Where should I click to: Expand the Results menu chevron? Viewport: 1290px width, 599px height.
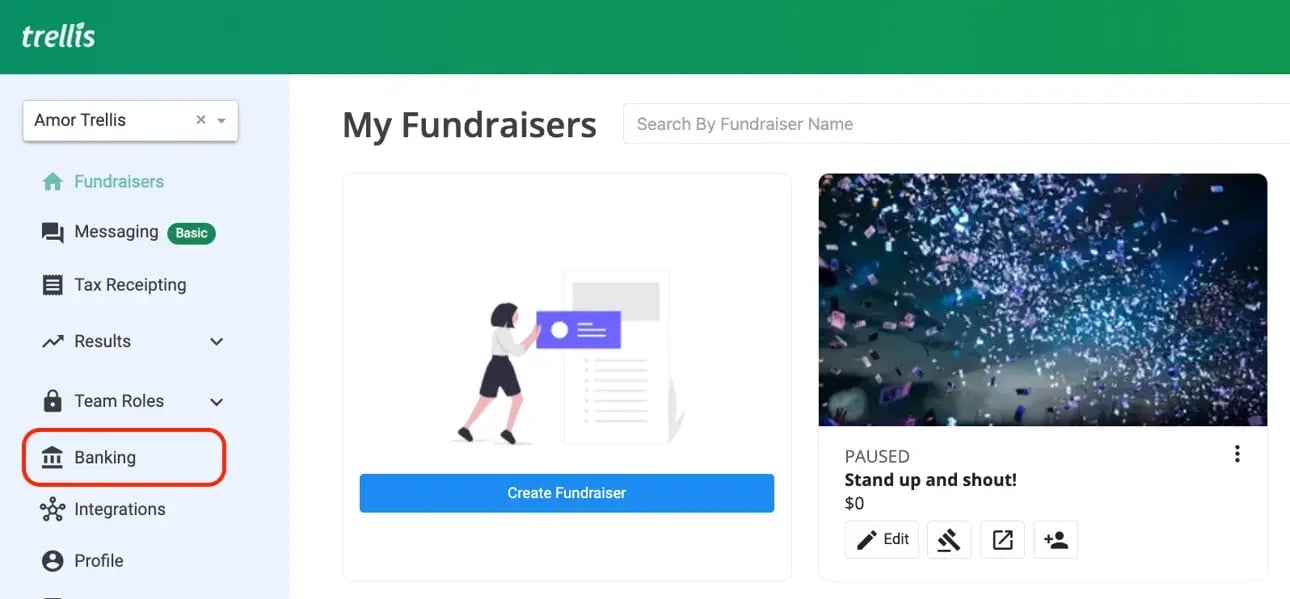tap(216, 342)
